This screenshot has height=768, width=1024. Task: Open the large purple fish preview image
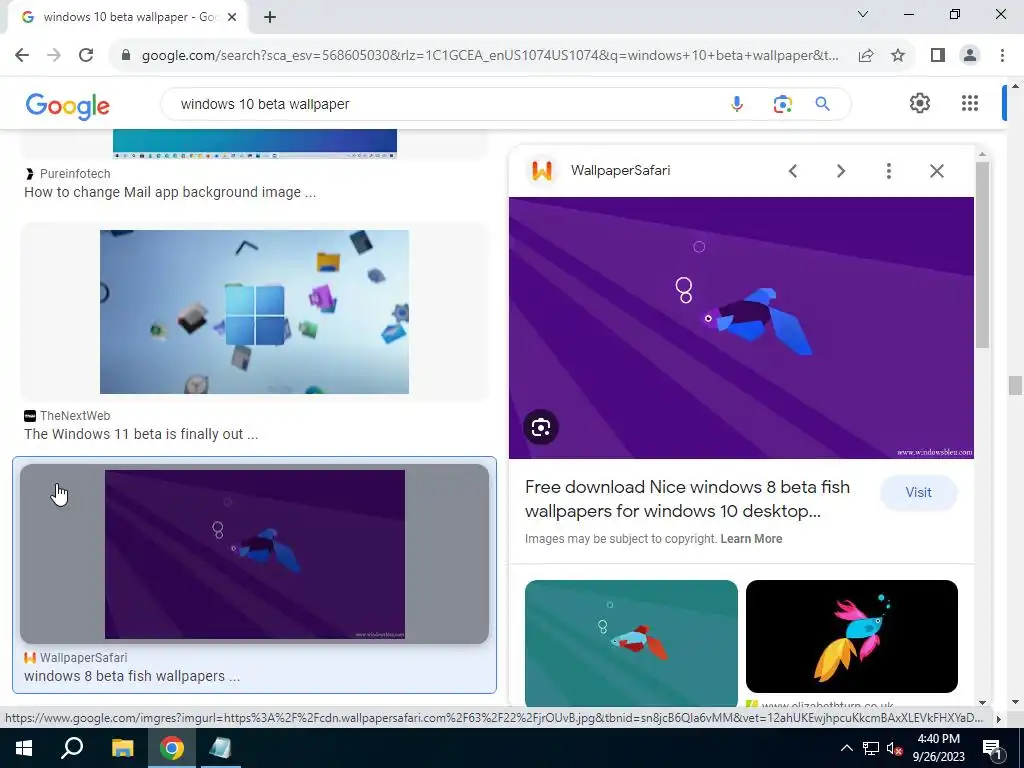(741, 328)
